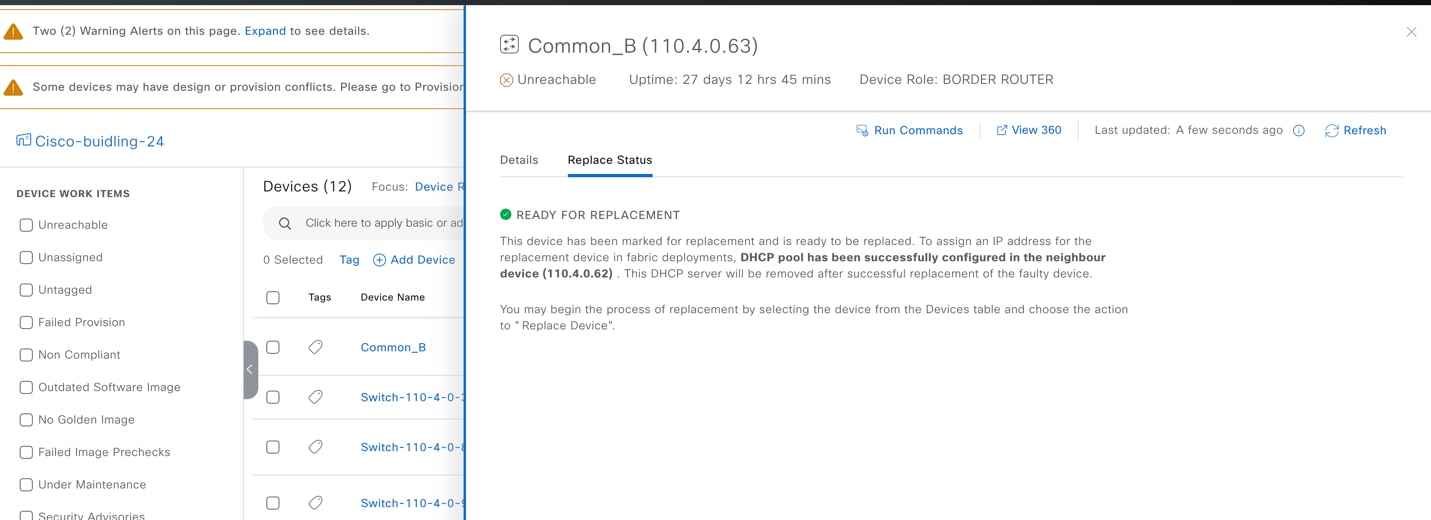
Task: Click the tag icon in Switch-110-4-0-3 row
Action: click(x=315, y=397)
